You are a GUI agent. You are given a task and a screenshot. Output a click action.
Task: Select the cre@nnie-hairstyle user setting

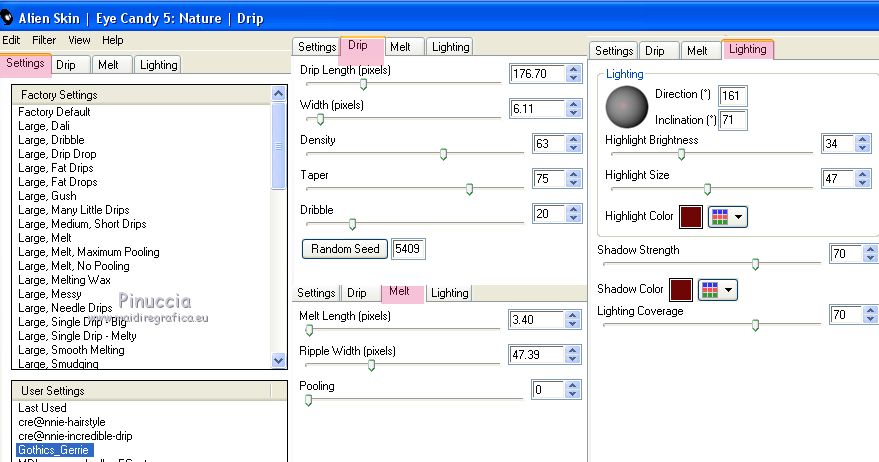(x=62, y=422)
